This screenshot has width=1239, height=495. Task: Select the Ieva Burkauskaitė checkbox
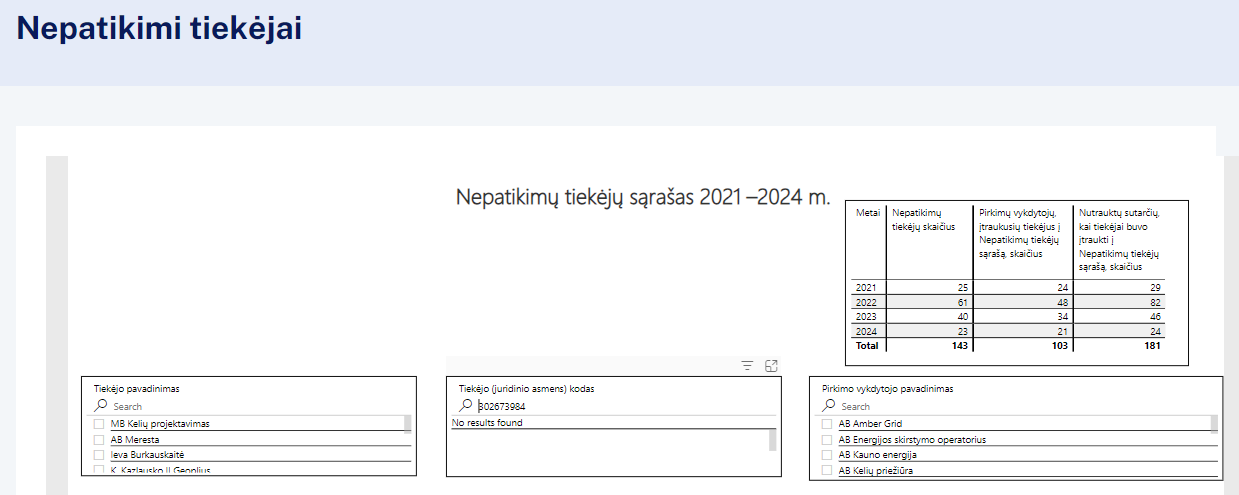pyautogui.click(x=99, y=454)
